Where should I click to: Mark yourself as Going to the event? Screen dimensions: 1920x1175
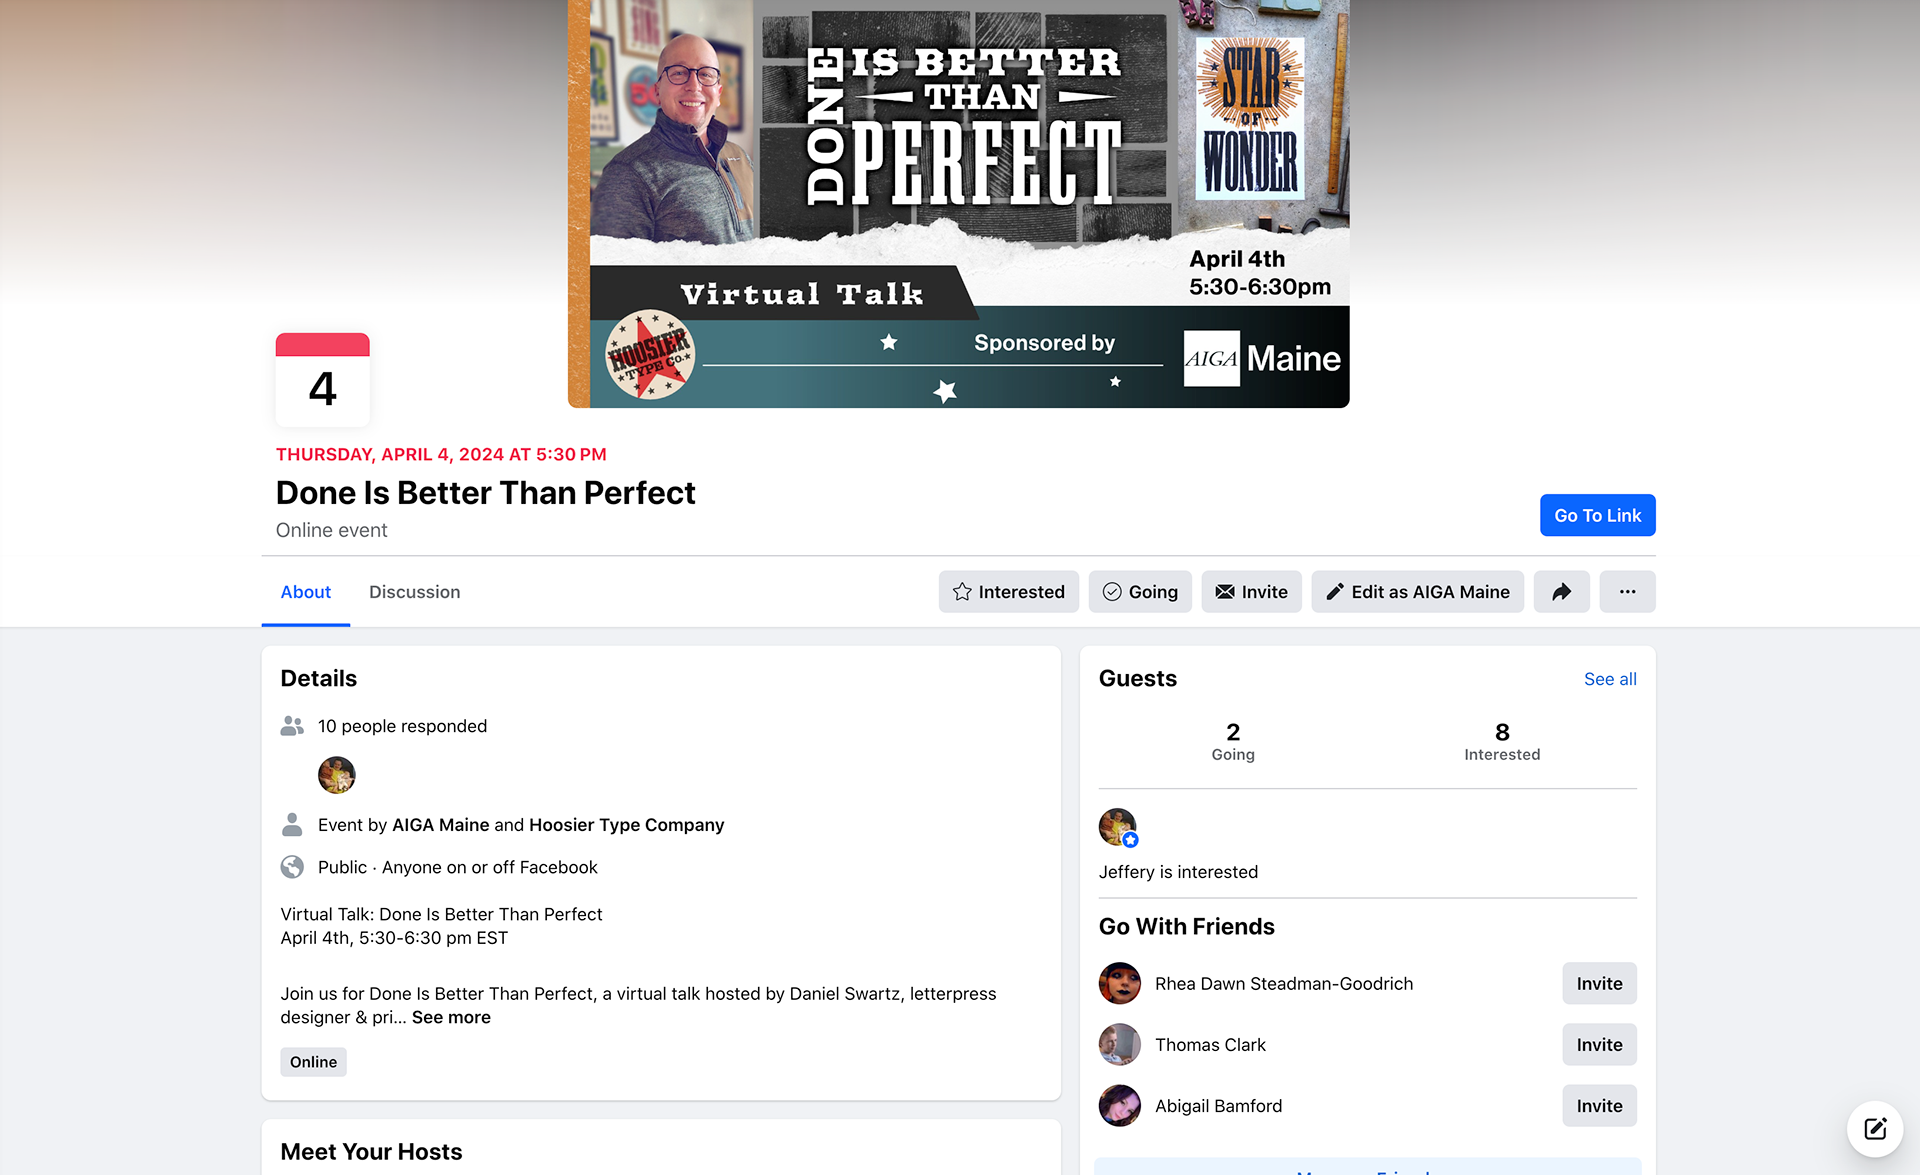tap(1140, 592)
